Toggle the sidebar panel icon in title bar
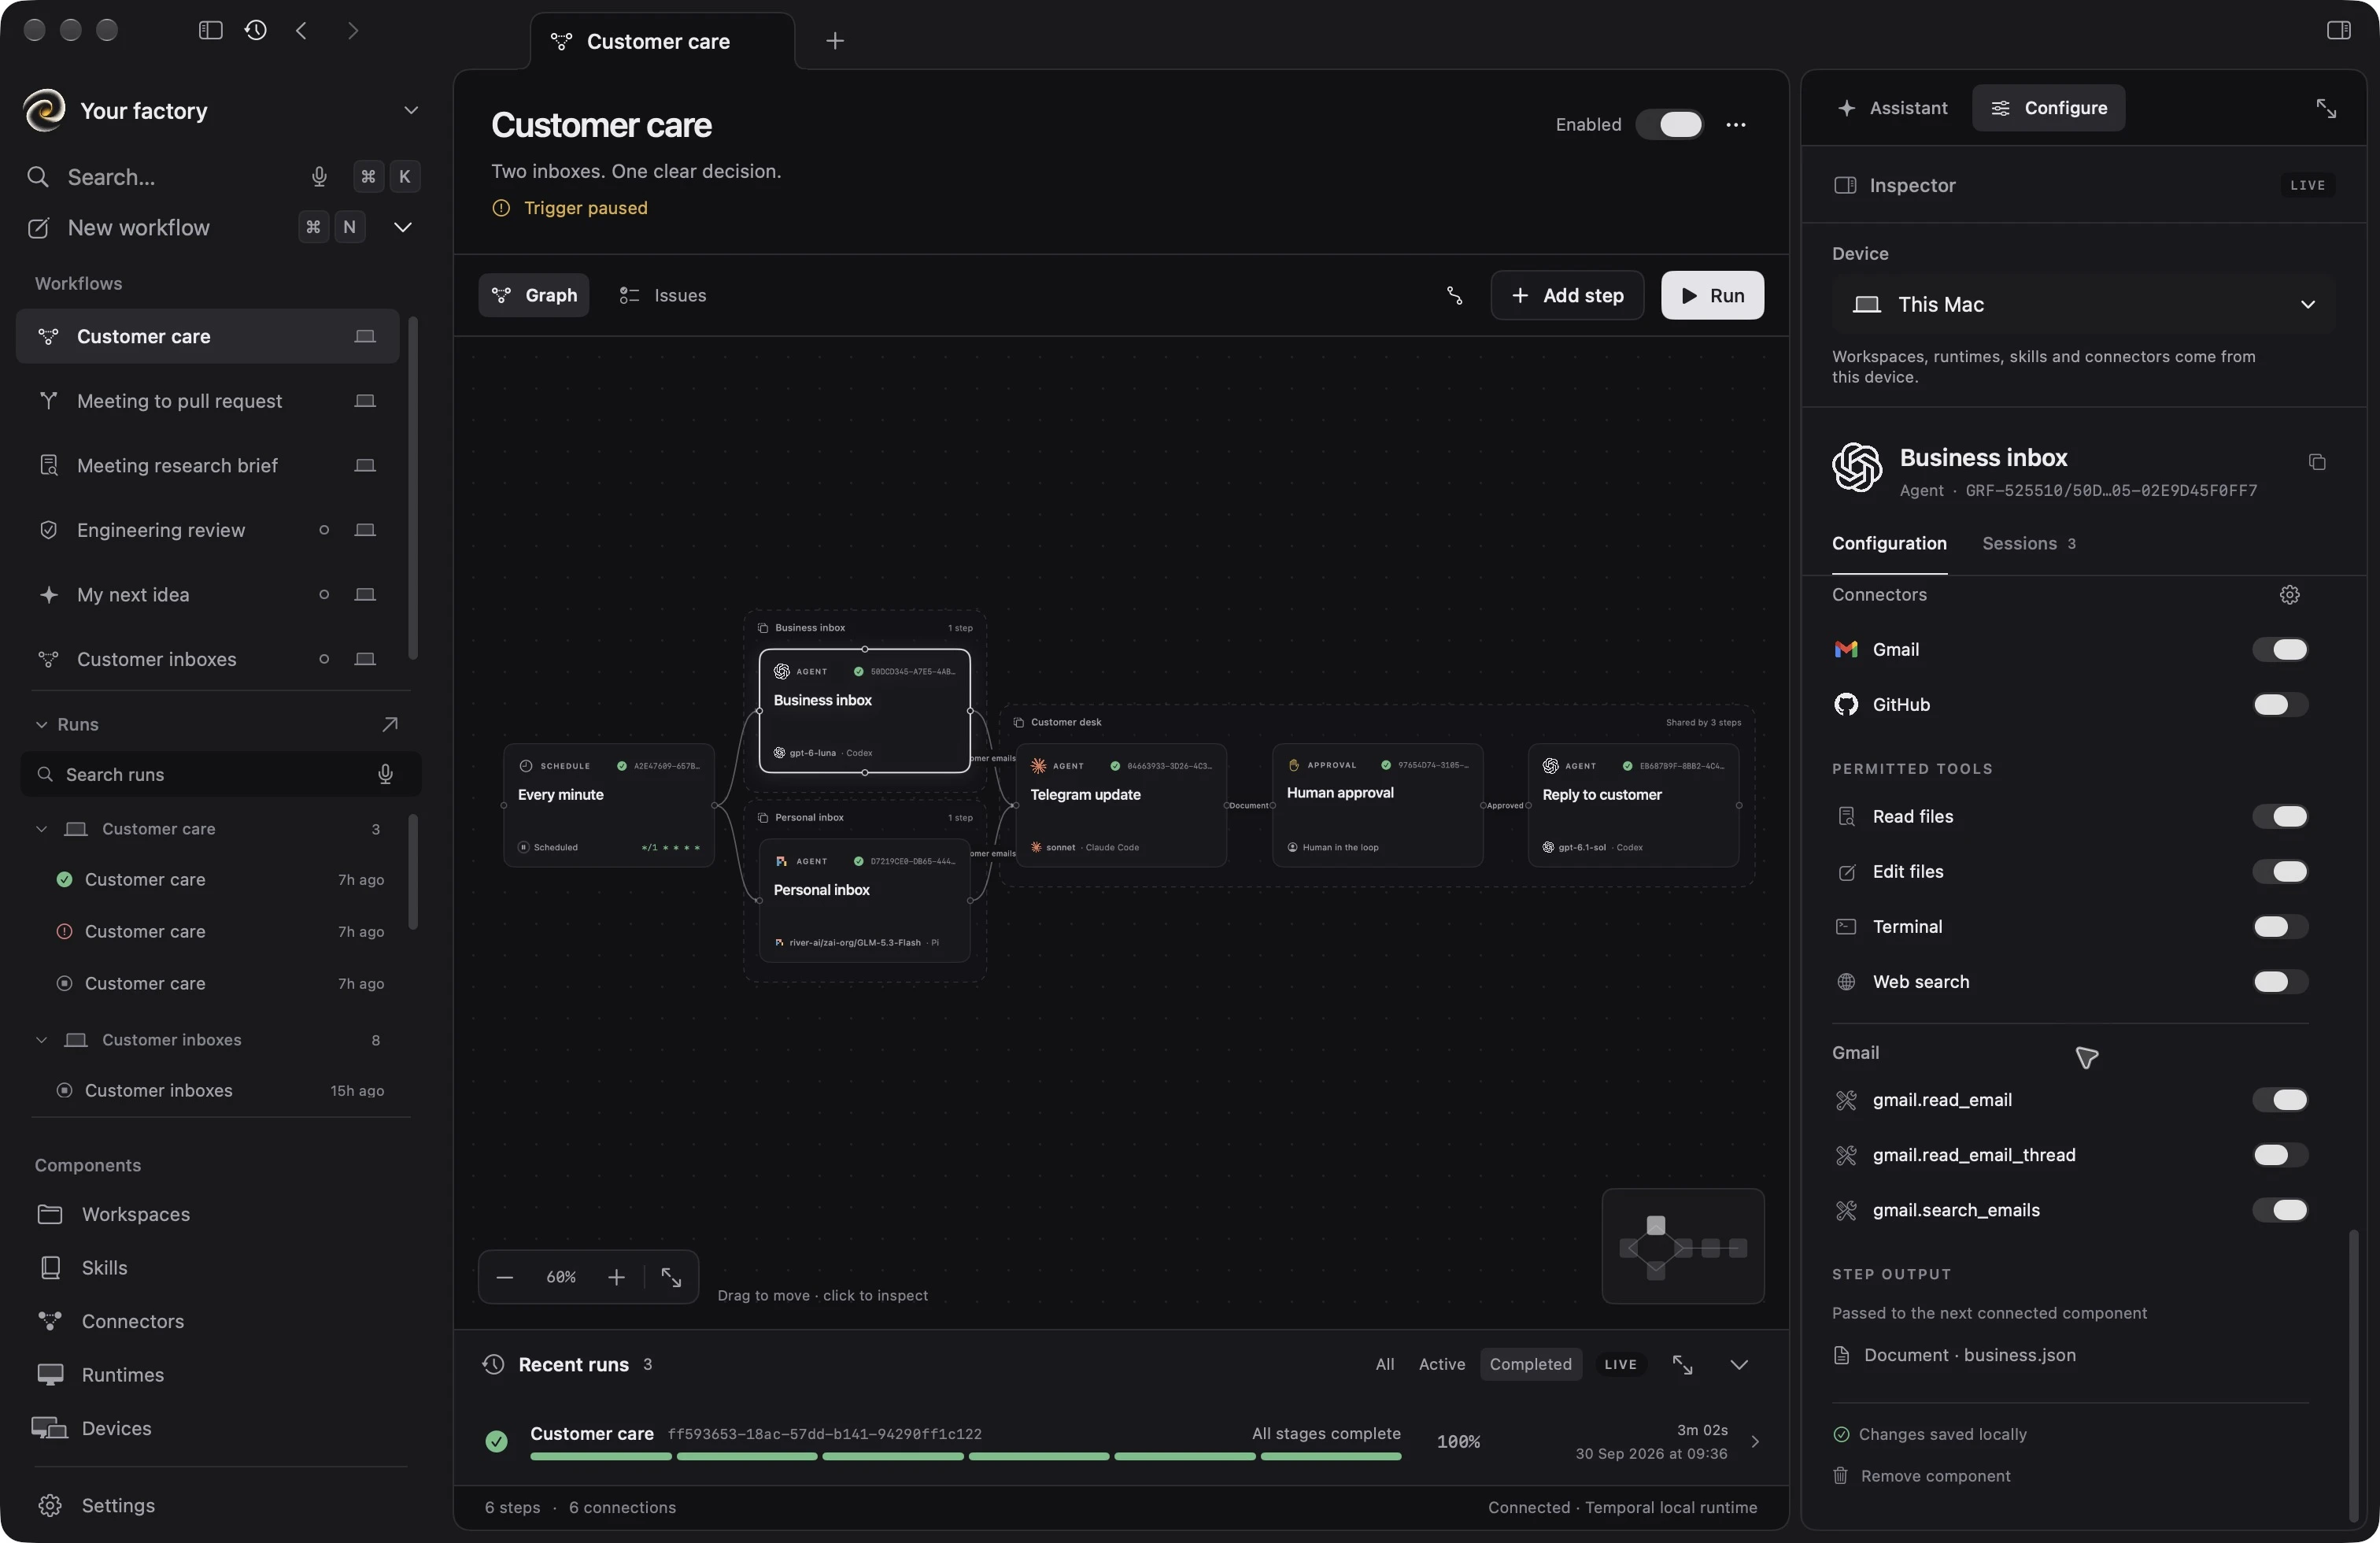The image size is (2380, 1543). click(x=210, y=30)
